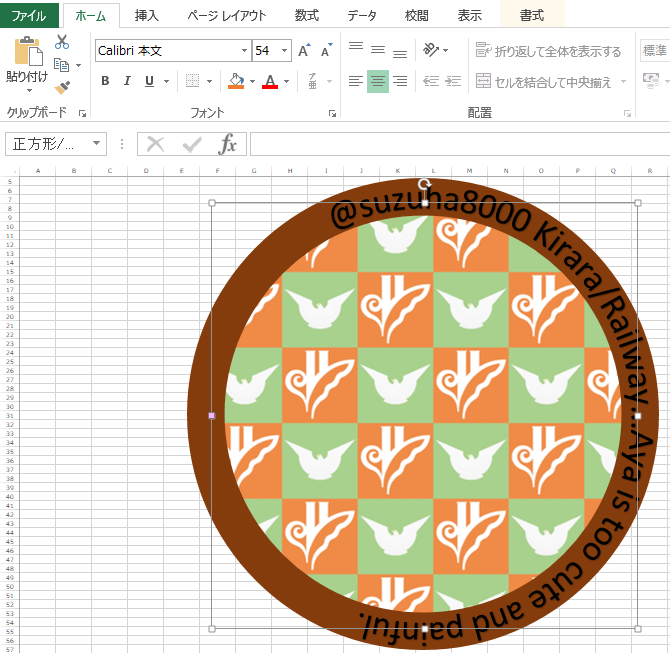Open the font size 54 dropdown
The image size is (670, 653).
point(284,50)
